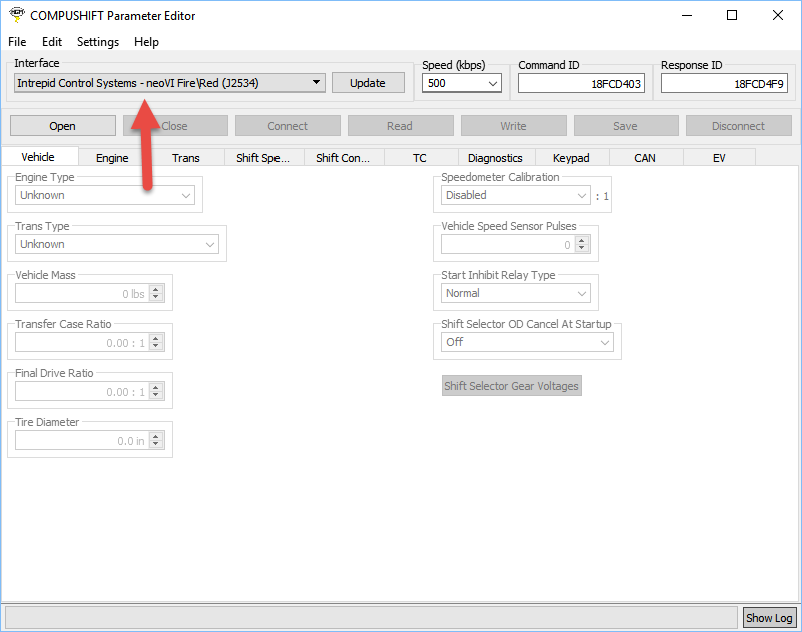The image size is (802, 632).
Task: Switch to the Engine tab
Action: [x=112, y=158]
